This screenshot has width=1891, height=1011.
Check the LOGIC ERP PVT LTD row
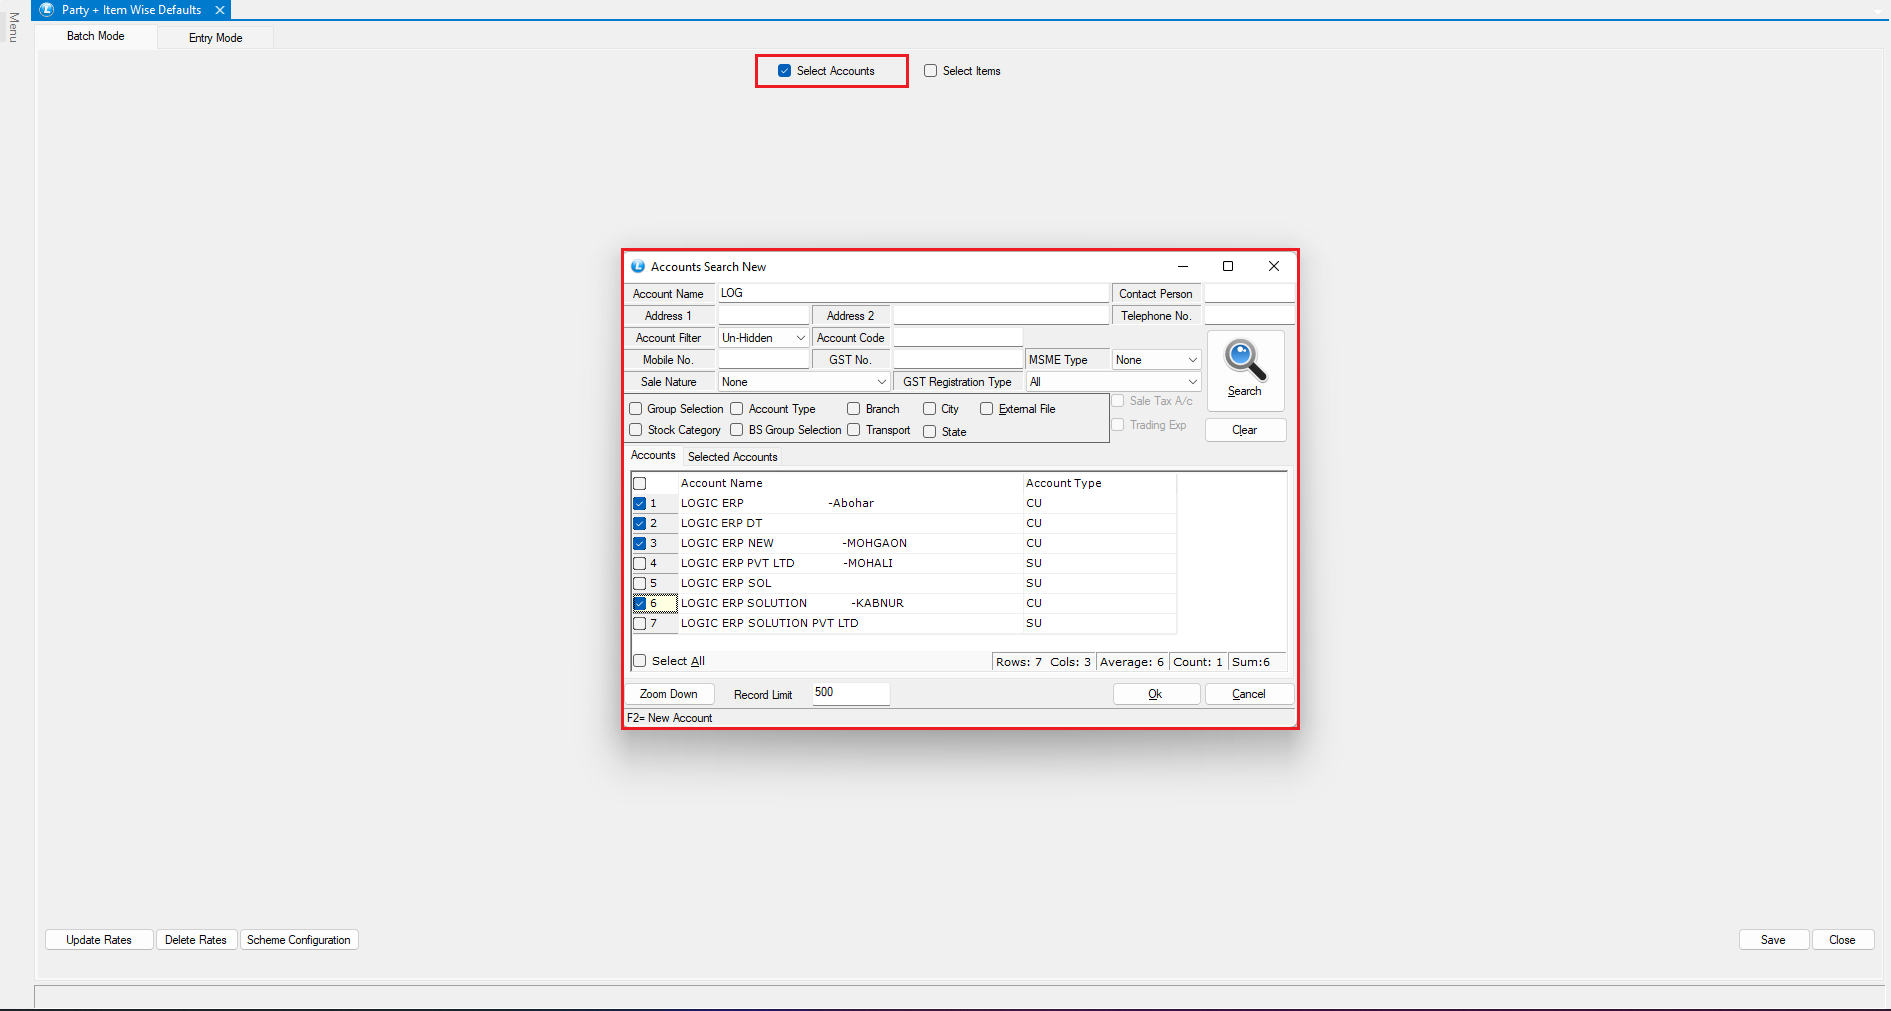click(640, 563)
